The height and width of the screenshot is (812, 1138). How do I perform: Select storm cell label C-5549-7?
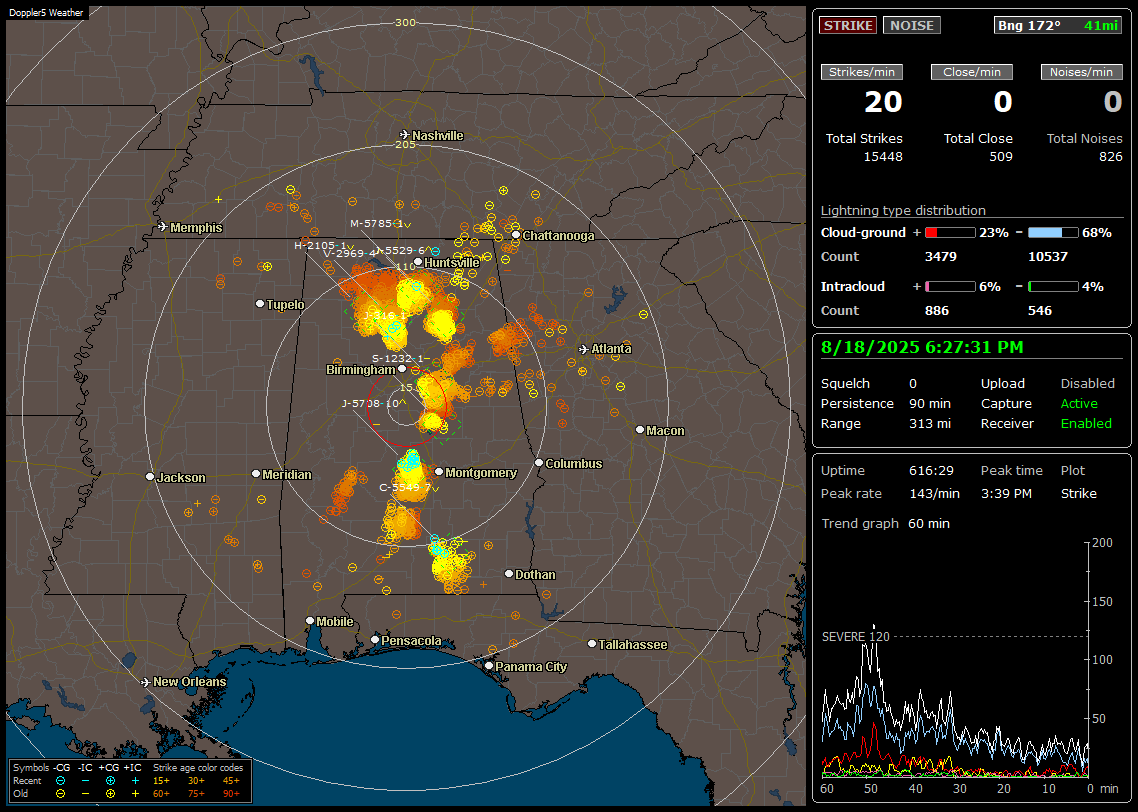click(x=405, y=488)
